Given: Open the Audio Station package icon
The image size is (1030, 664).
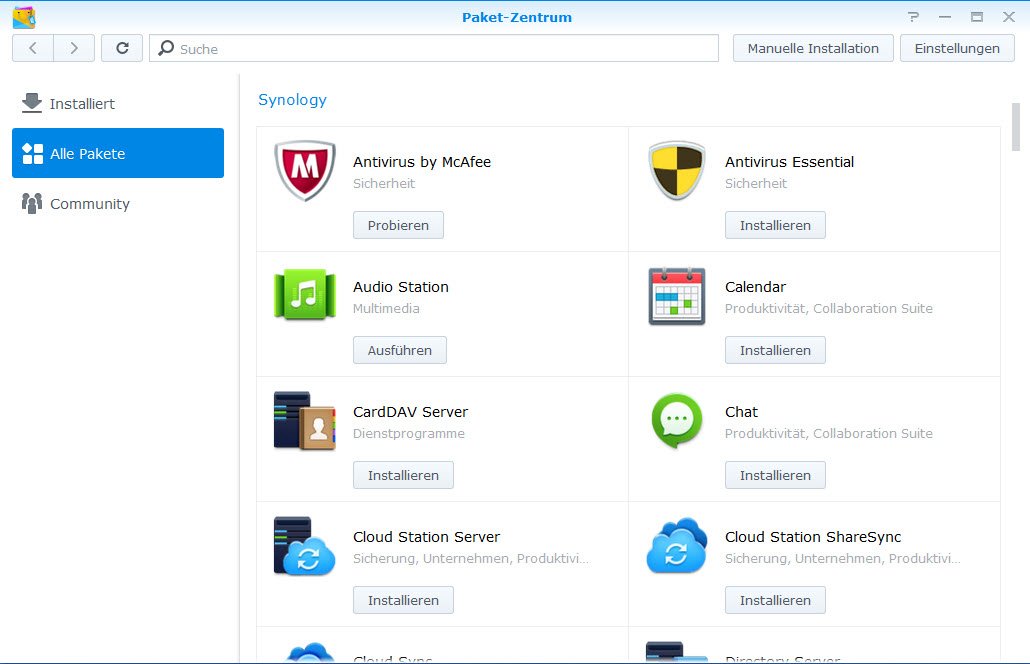Looking at the screenshot, I should pos(305,296).
